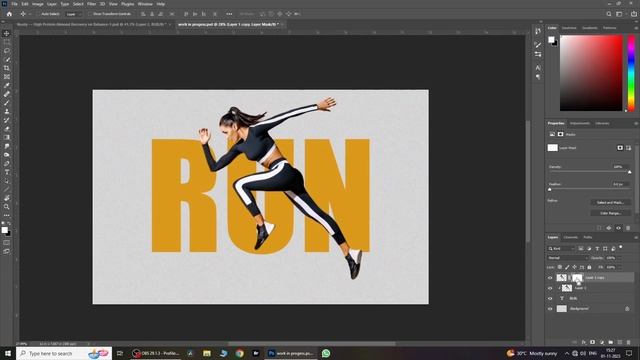The height and width of the screenshot is (360, 640).
Task: Select the Rectangular Marquee tool
Action: [7, 42]
